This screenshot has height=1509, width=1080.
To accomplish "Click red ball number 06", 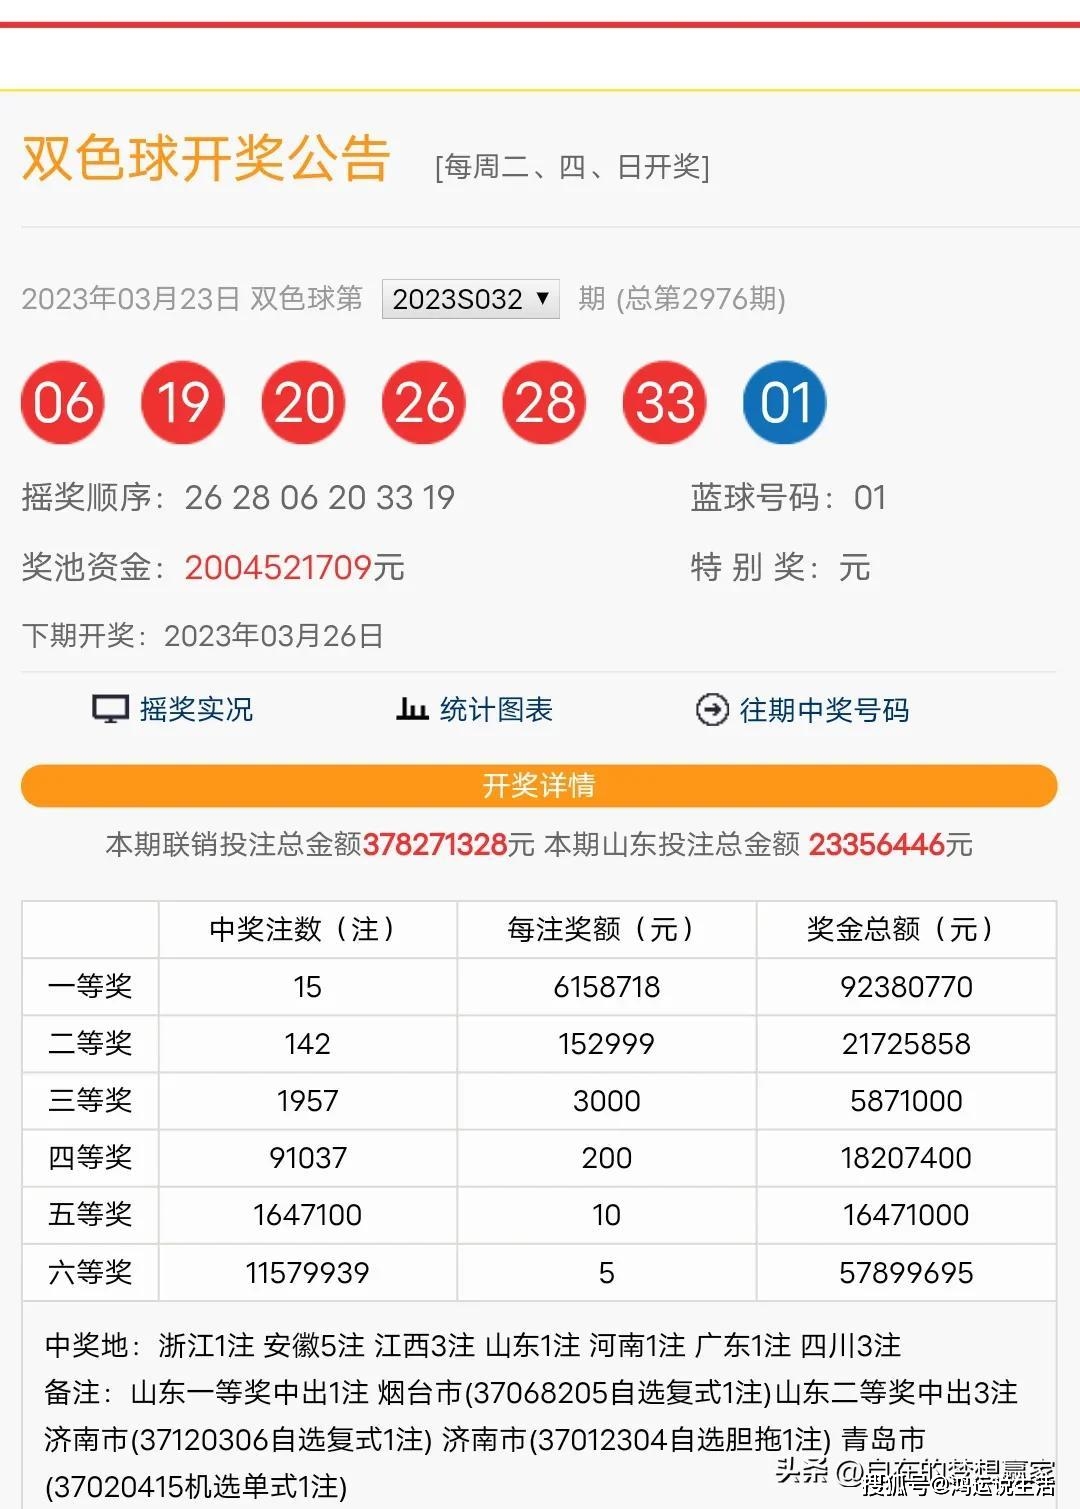I will [x=63, y=403].
